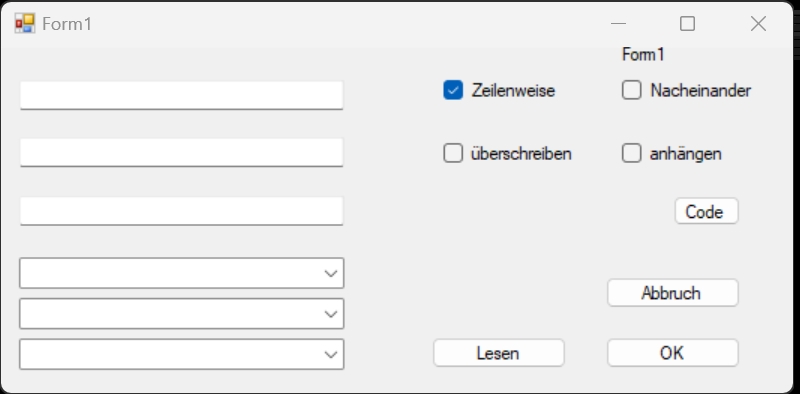
Task: Click the Form1 title bar text
Action: [x=67, y=24]
